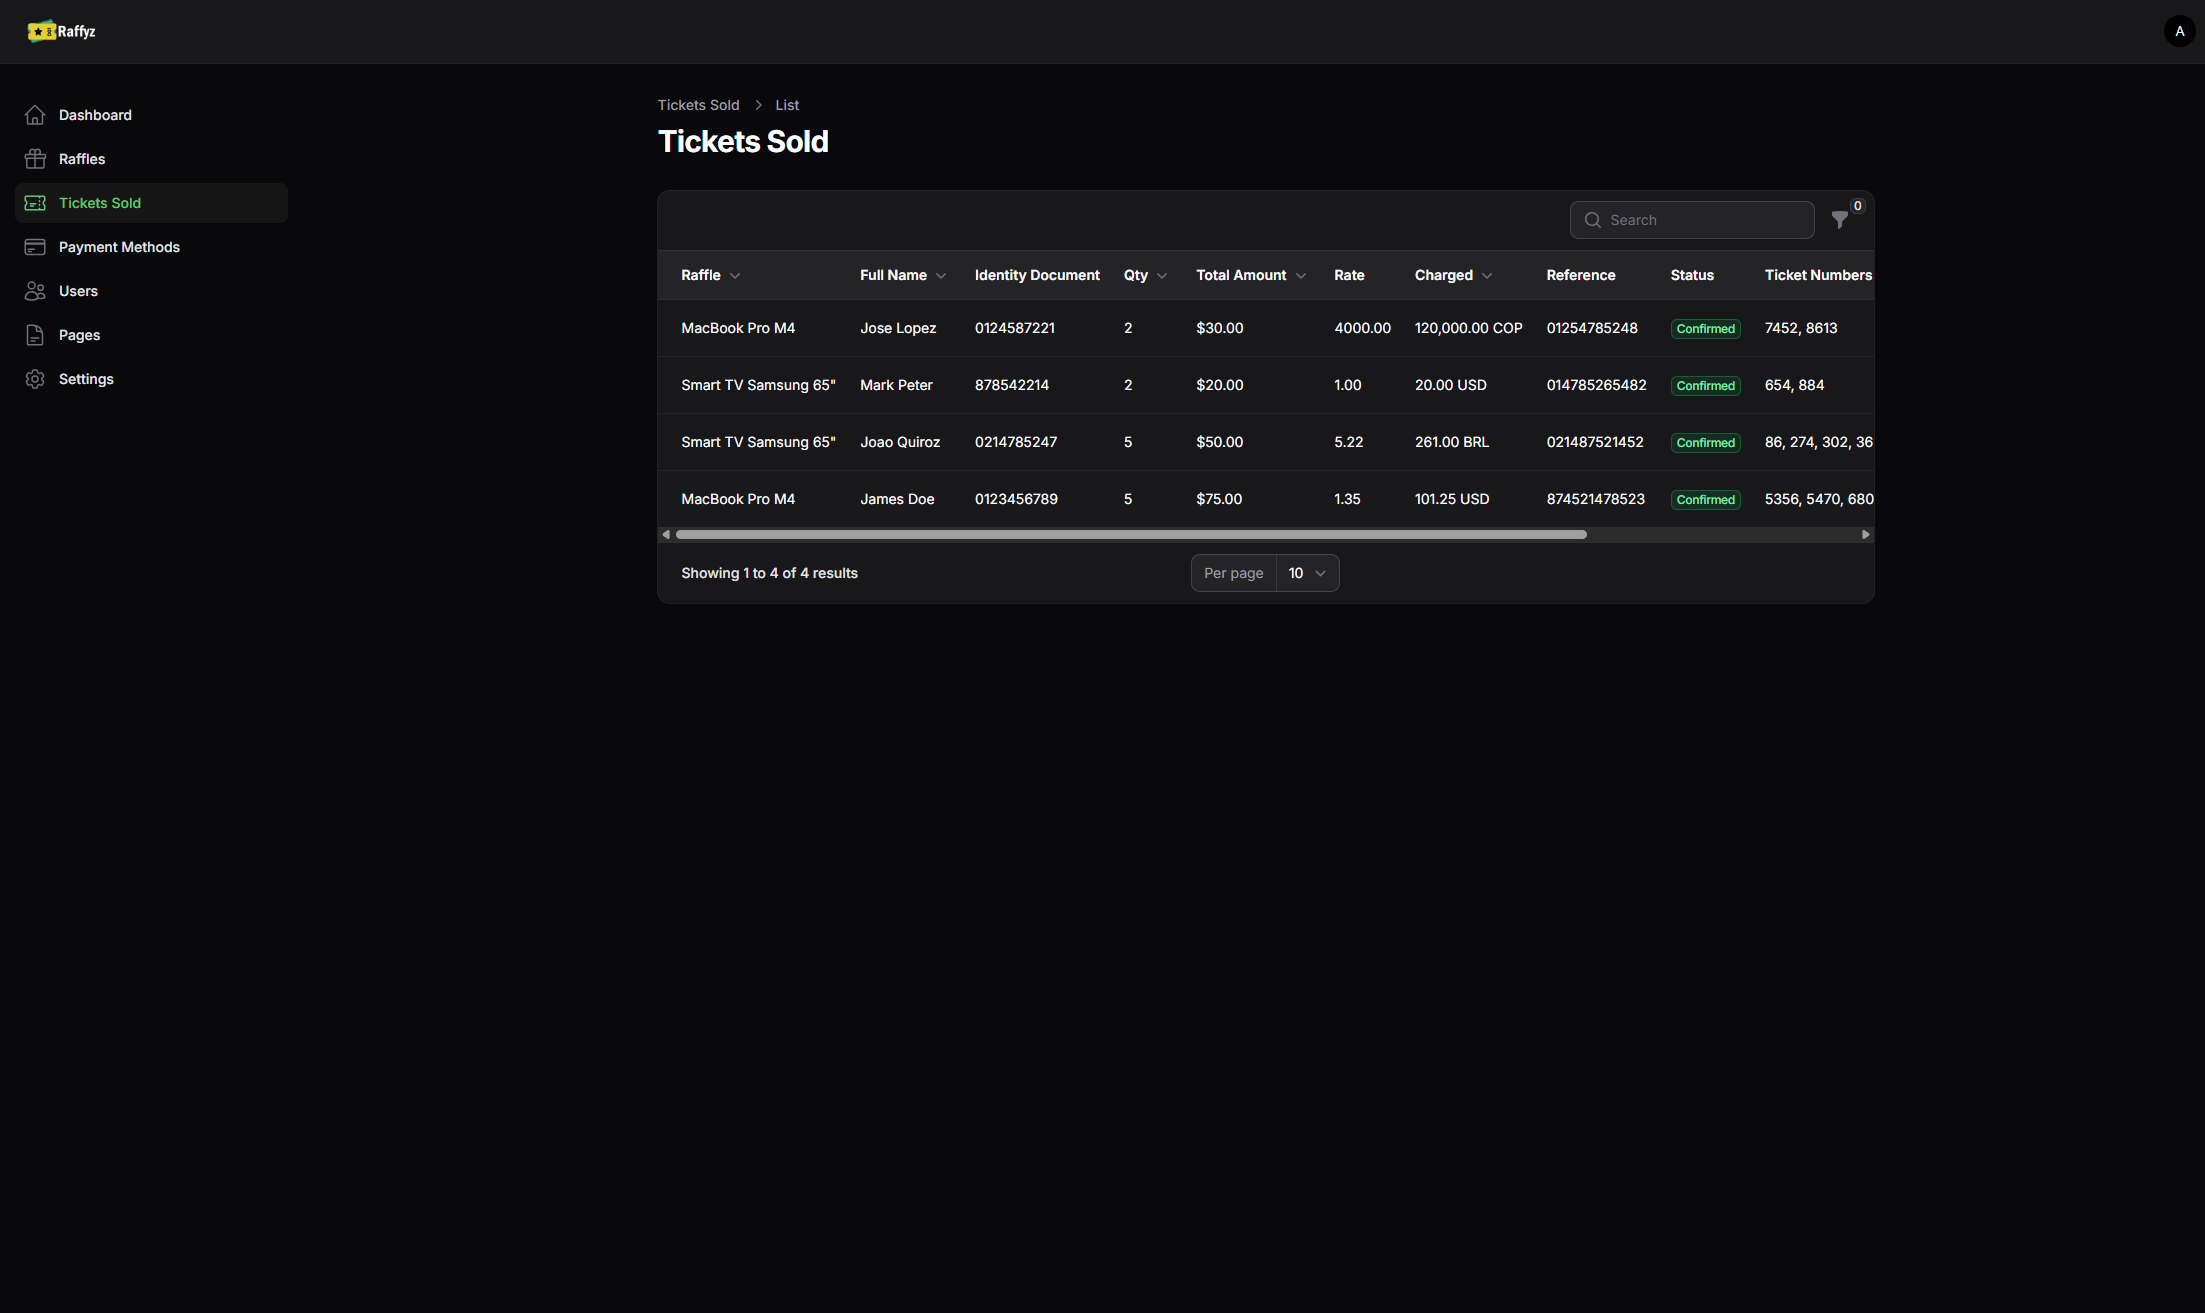Click the Payment Methods card icon
This screenshot has width=2205, height=1313.
pyautogui.click(x=35, y=247)
